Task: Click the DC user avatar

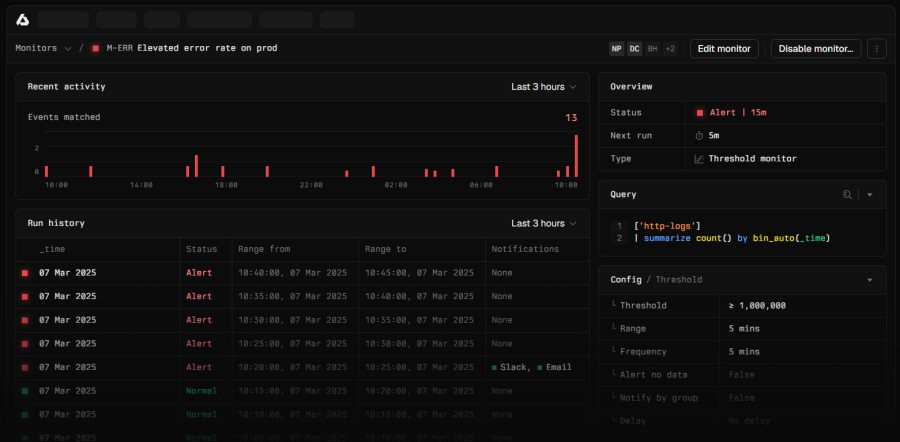Action: [x=634, y=49]
